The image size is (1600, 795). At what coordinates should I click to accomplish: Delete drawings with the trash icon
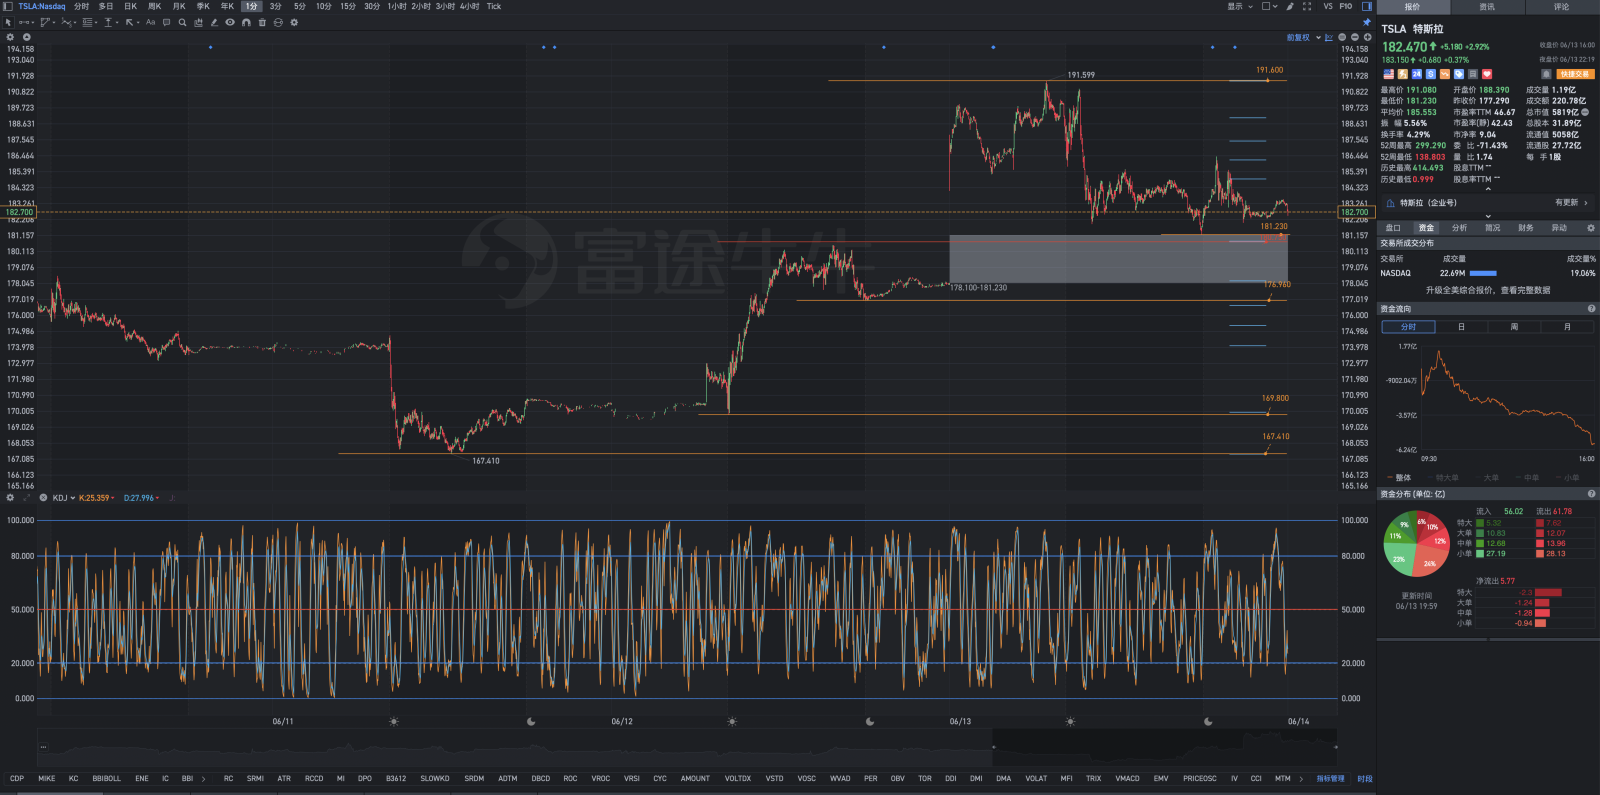point(262,22)
